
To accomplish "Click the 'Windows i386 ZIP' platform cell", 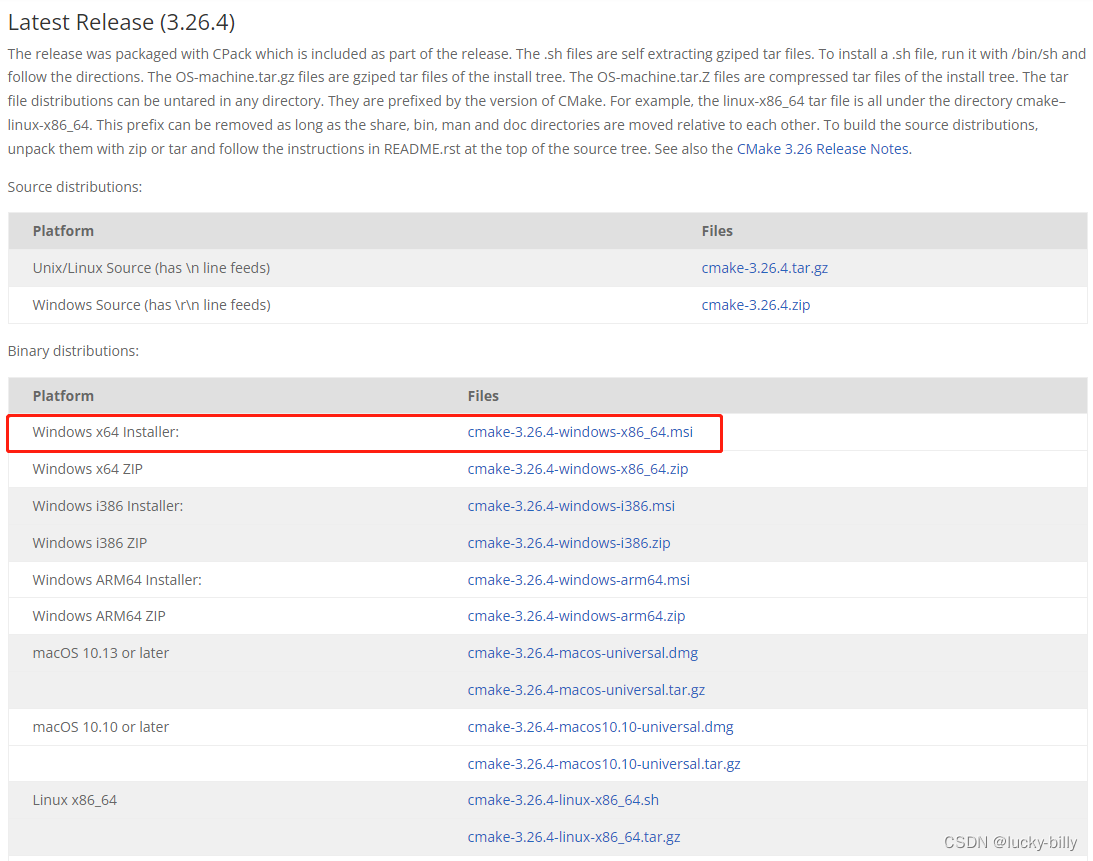I will [89, 543].
